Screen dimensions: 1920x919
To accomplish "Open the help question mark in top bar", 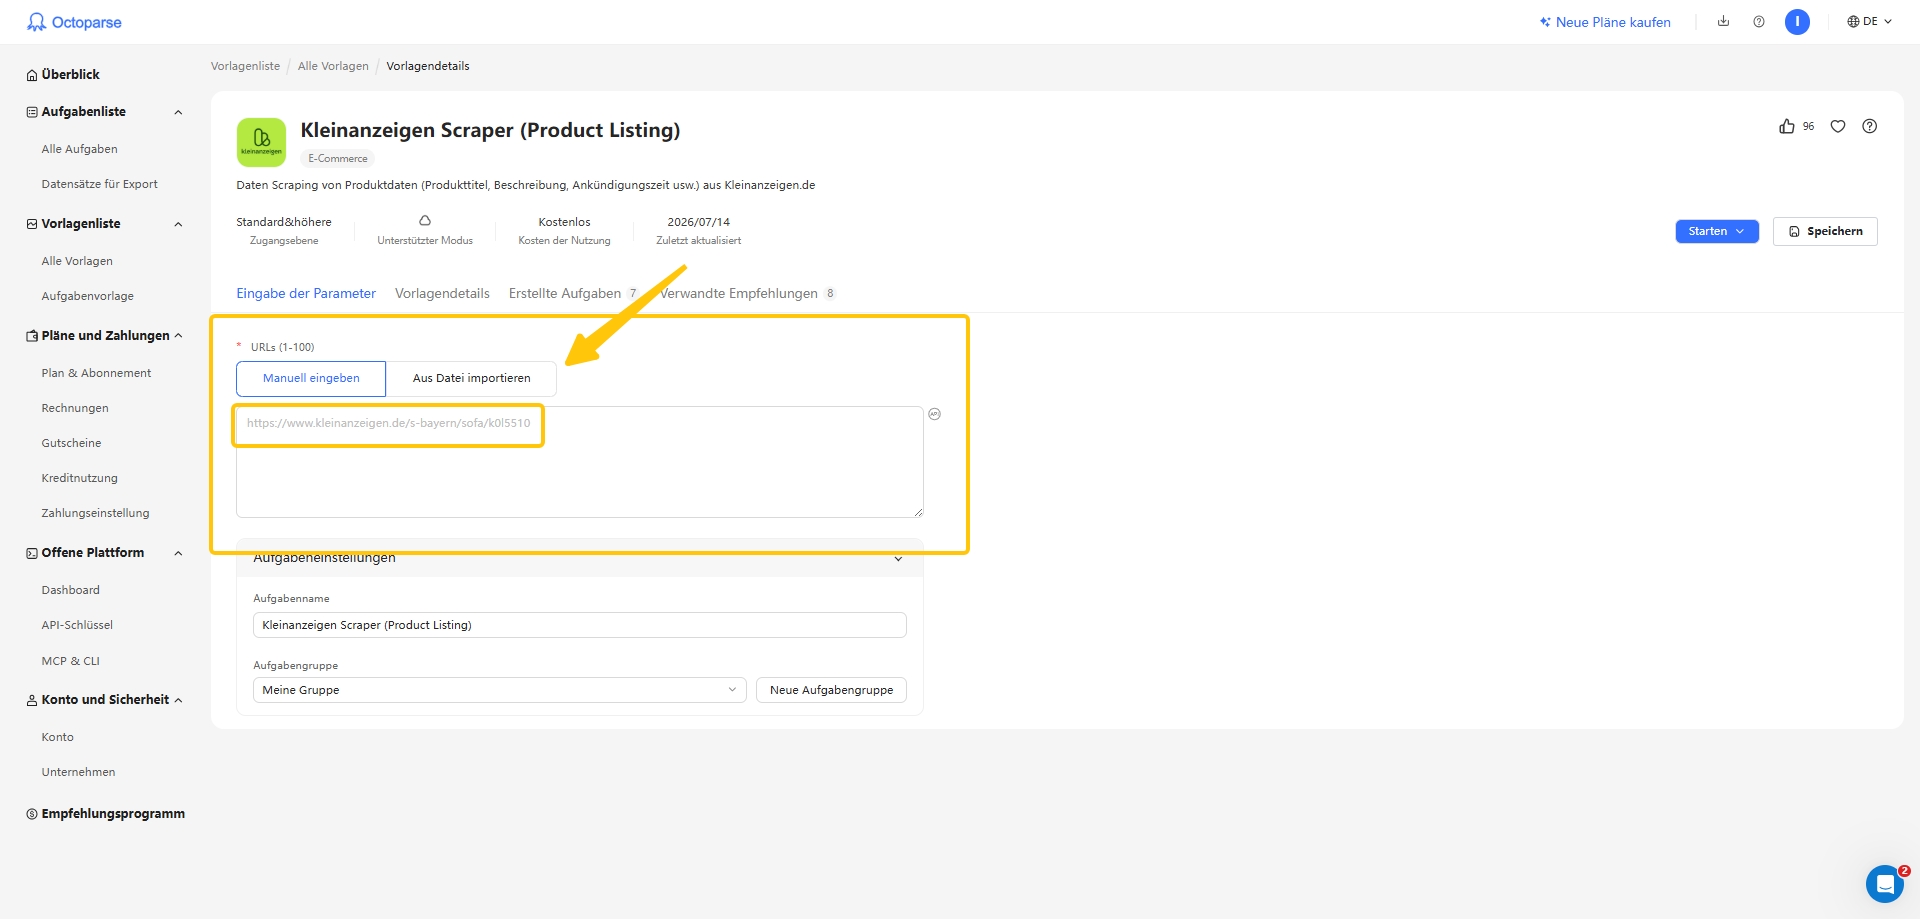I will tap(1759, 21).
